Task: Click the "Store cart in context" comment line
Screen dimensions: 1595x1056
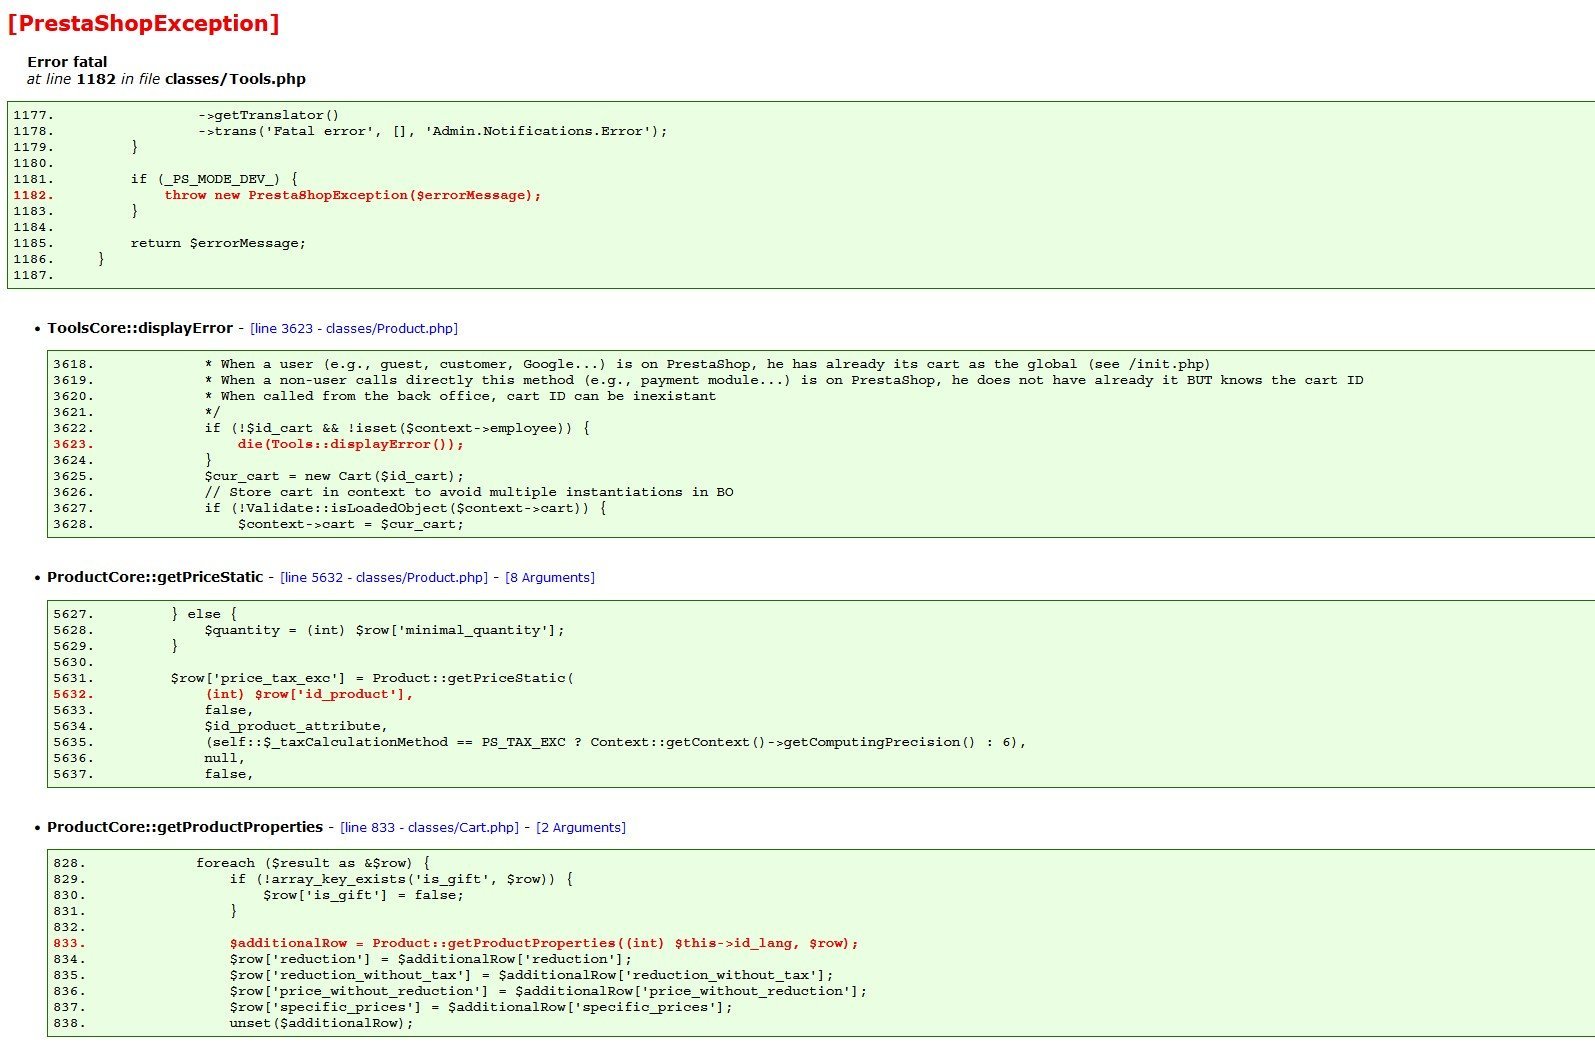Action: pyautogui.click(x=469, y=492)
